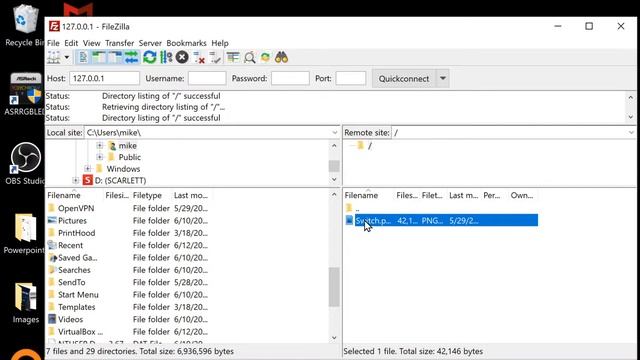Open the Site Manager dropdown arrow
Viewport: 640px width, 360px height.
(x=67, y=58)
